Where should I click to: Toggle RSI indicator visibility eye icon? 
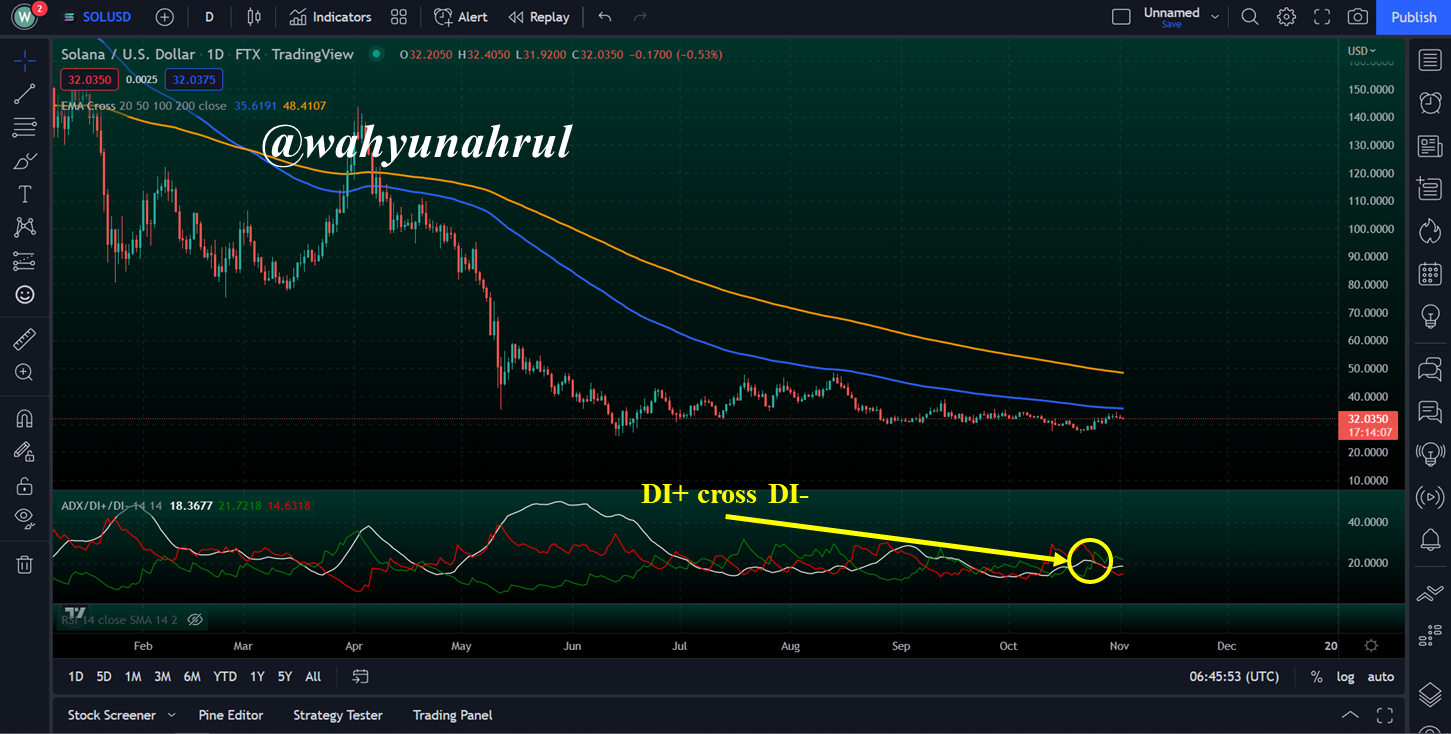[195, 620]
